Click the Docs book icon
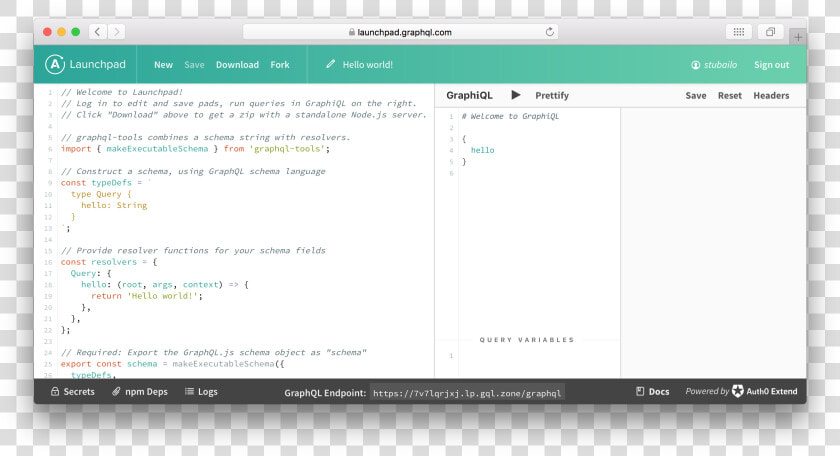The width and height of the screenshot is (840, 456). pyautogui.click(x=640, y=391)
